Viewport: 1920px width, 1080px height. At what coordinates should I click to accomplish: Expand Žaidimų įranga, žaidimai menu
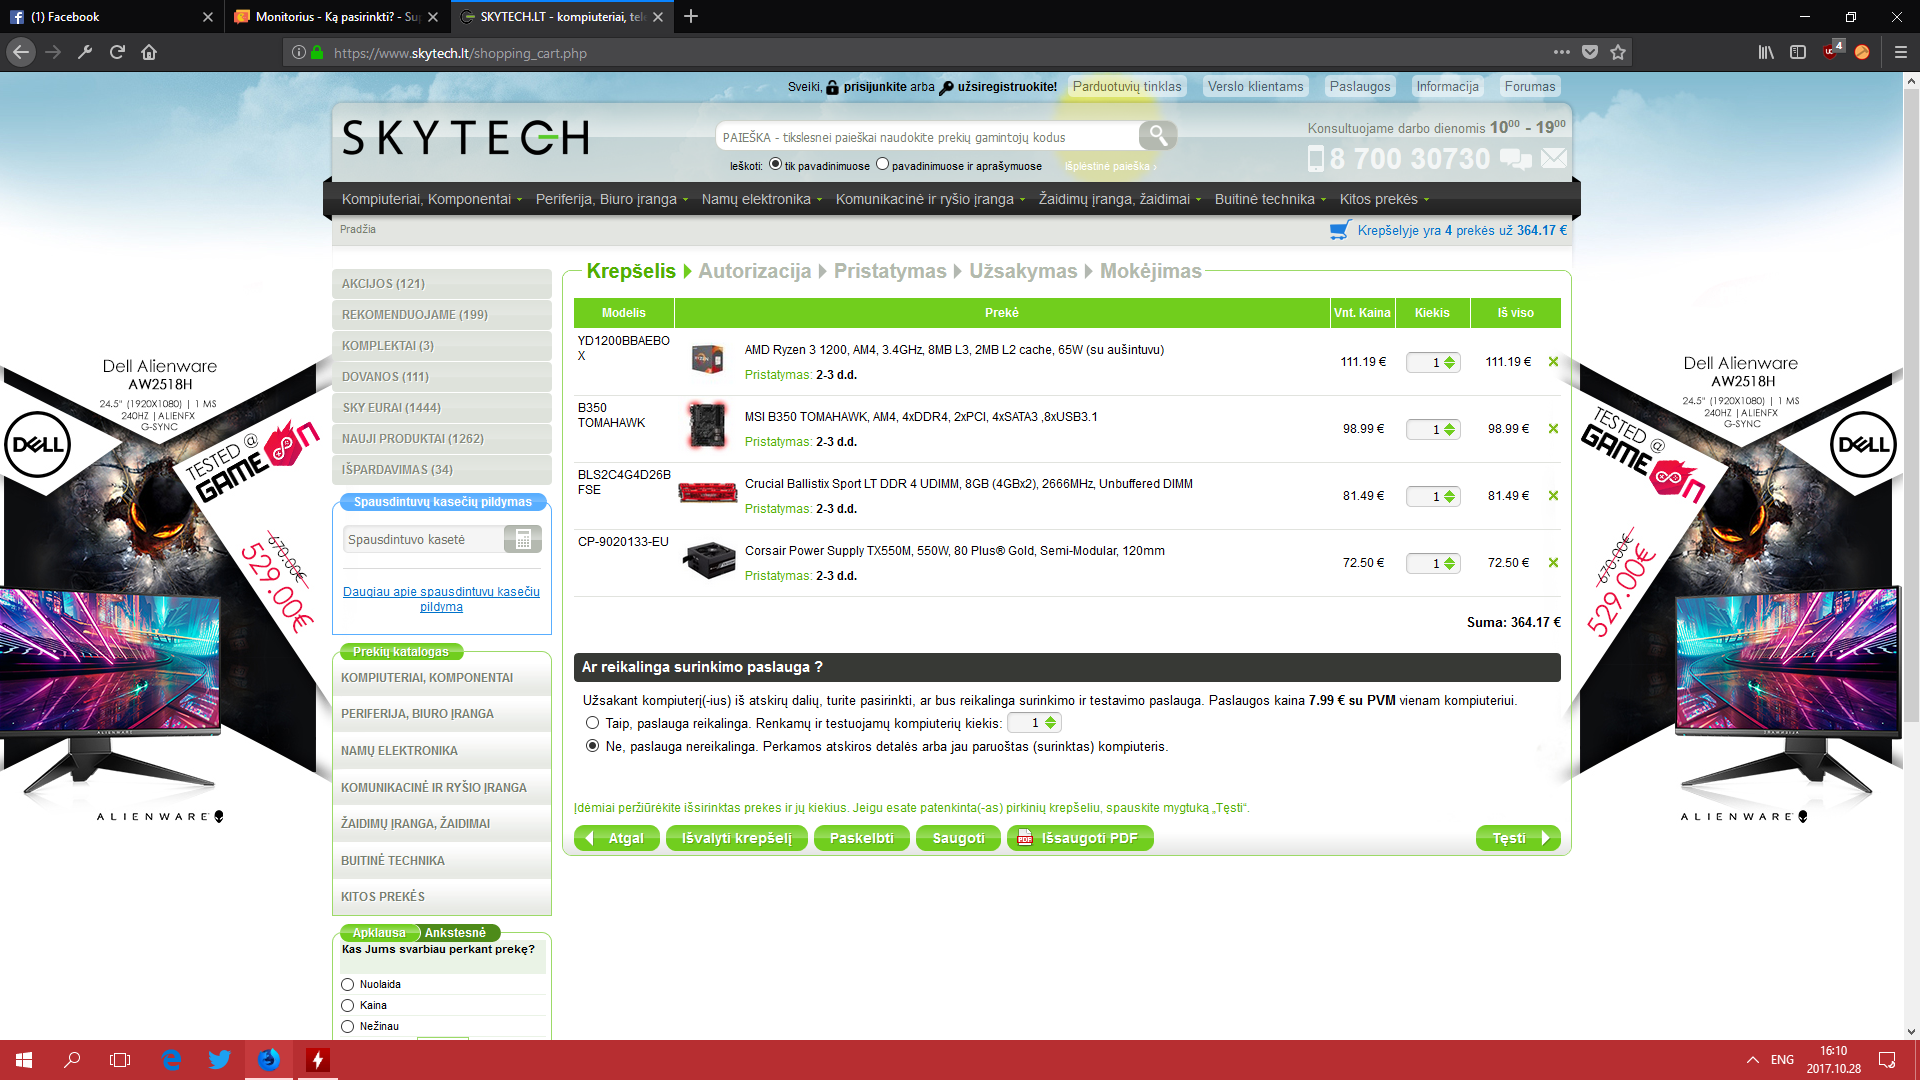[1119, 199]
